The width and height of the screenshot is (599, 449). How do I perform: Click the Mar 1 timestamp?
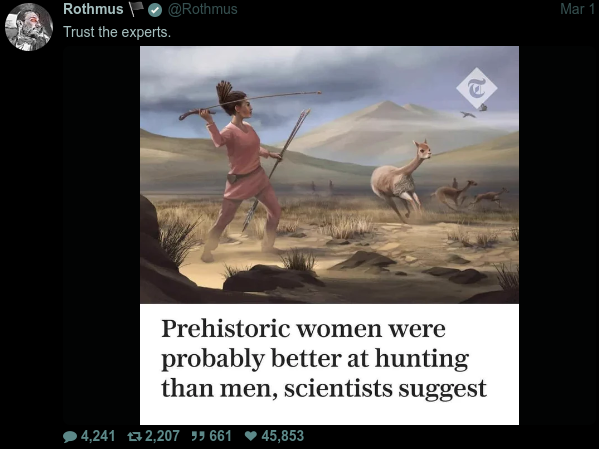pos(577,9)
